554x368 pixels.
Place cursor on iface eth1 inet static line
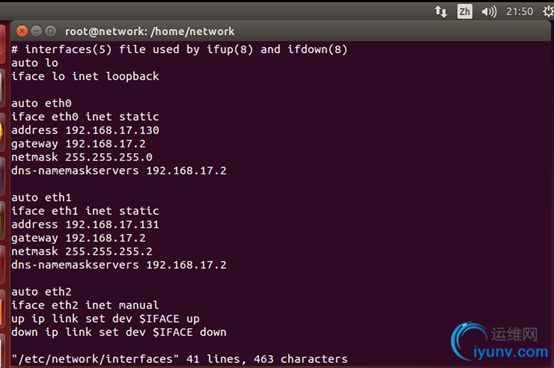(85, 211)
